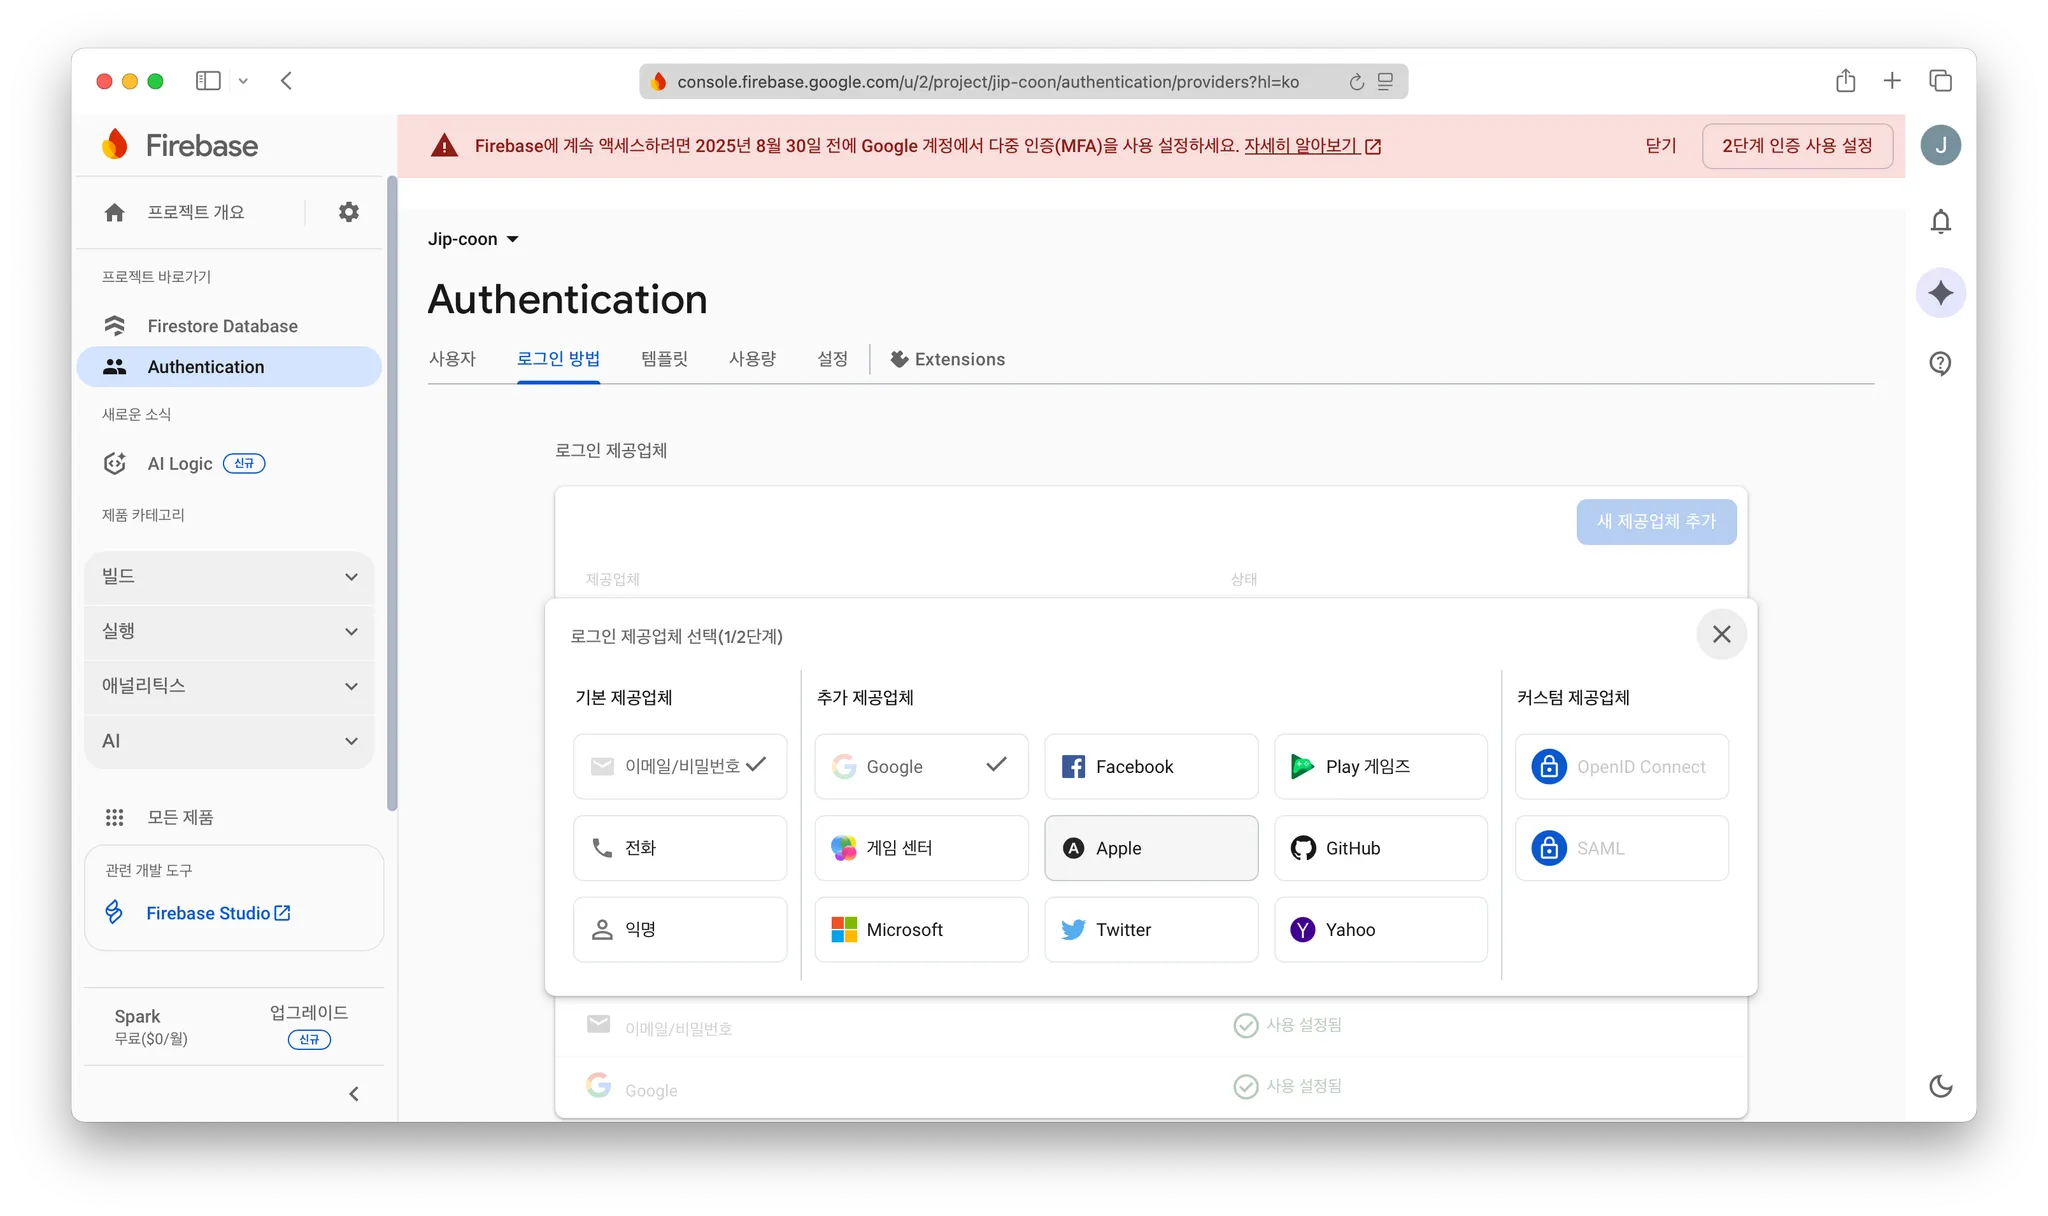Click the notifications bell icon
The width and height of the screenshot is (2048, 1216).
click(1940, 221)
